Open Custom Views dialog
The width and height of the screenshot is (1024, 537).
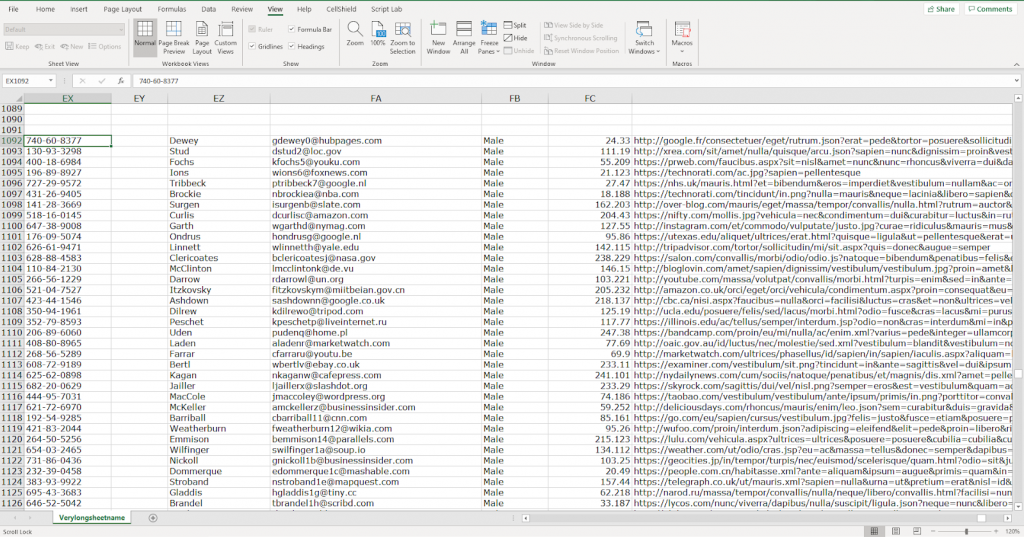(x=225, y=37)
